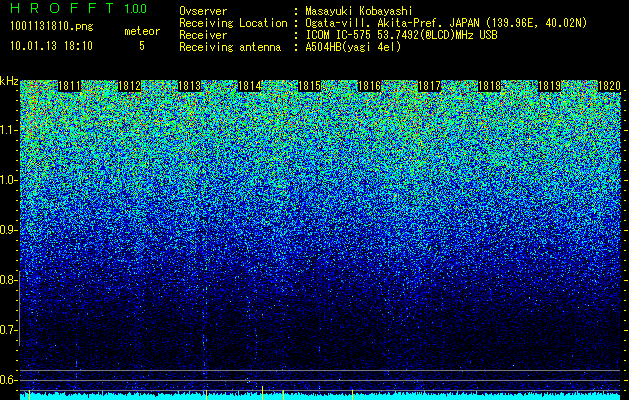Click the 0.9 frequency axis label
This screenshot has height=400, width=629.
pos(9,230)
